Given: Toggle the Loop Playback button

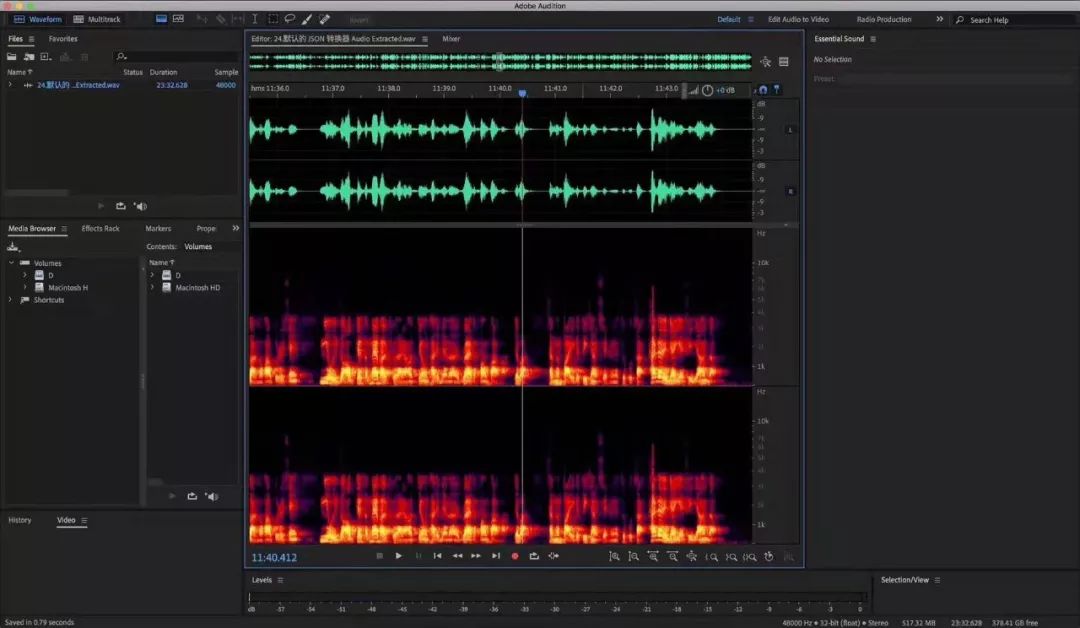Looking at the screenshot, I should click(x=534, y=556).
